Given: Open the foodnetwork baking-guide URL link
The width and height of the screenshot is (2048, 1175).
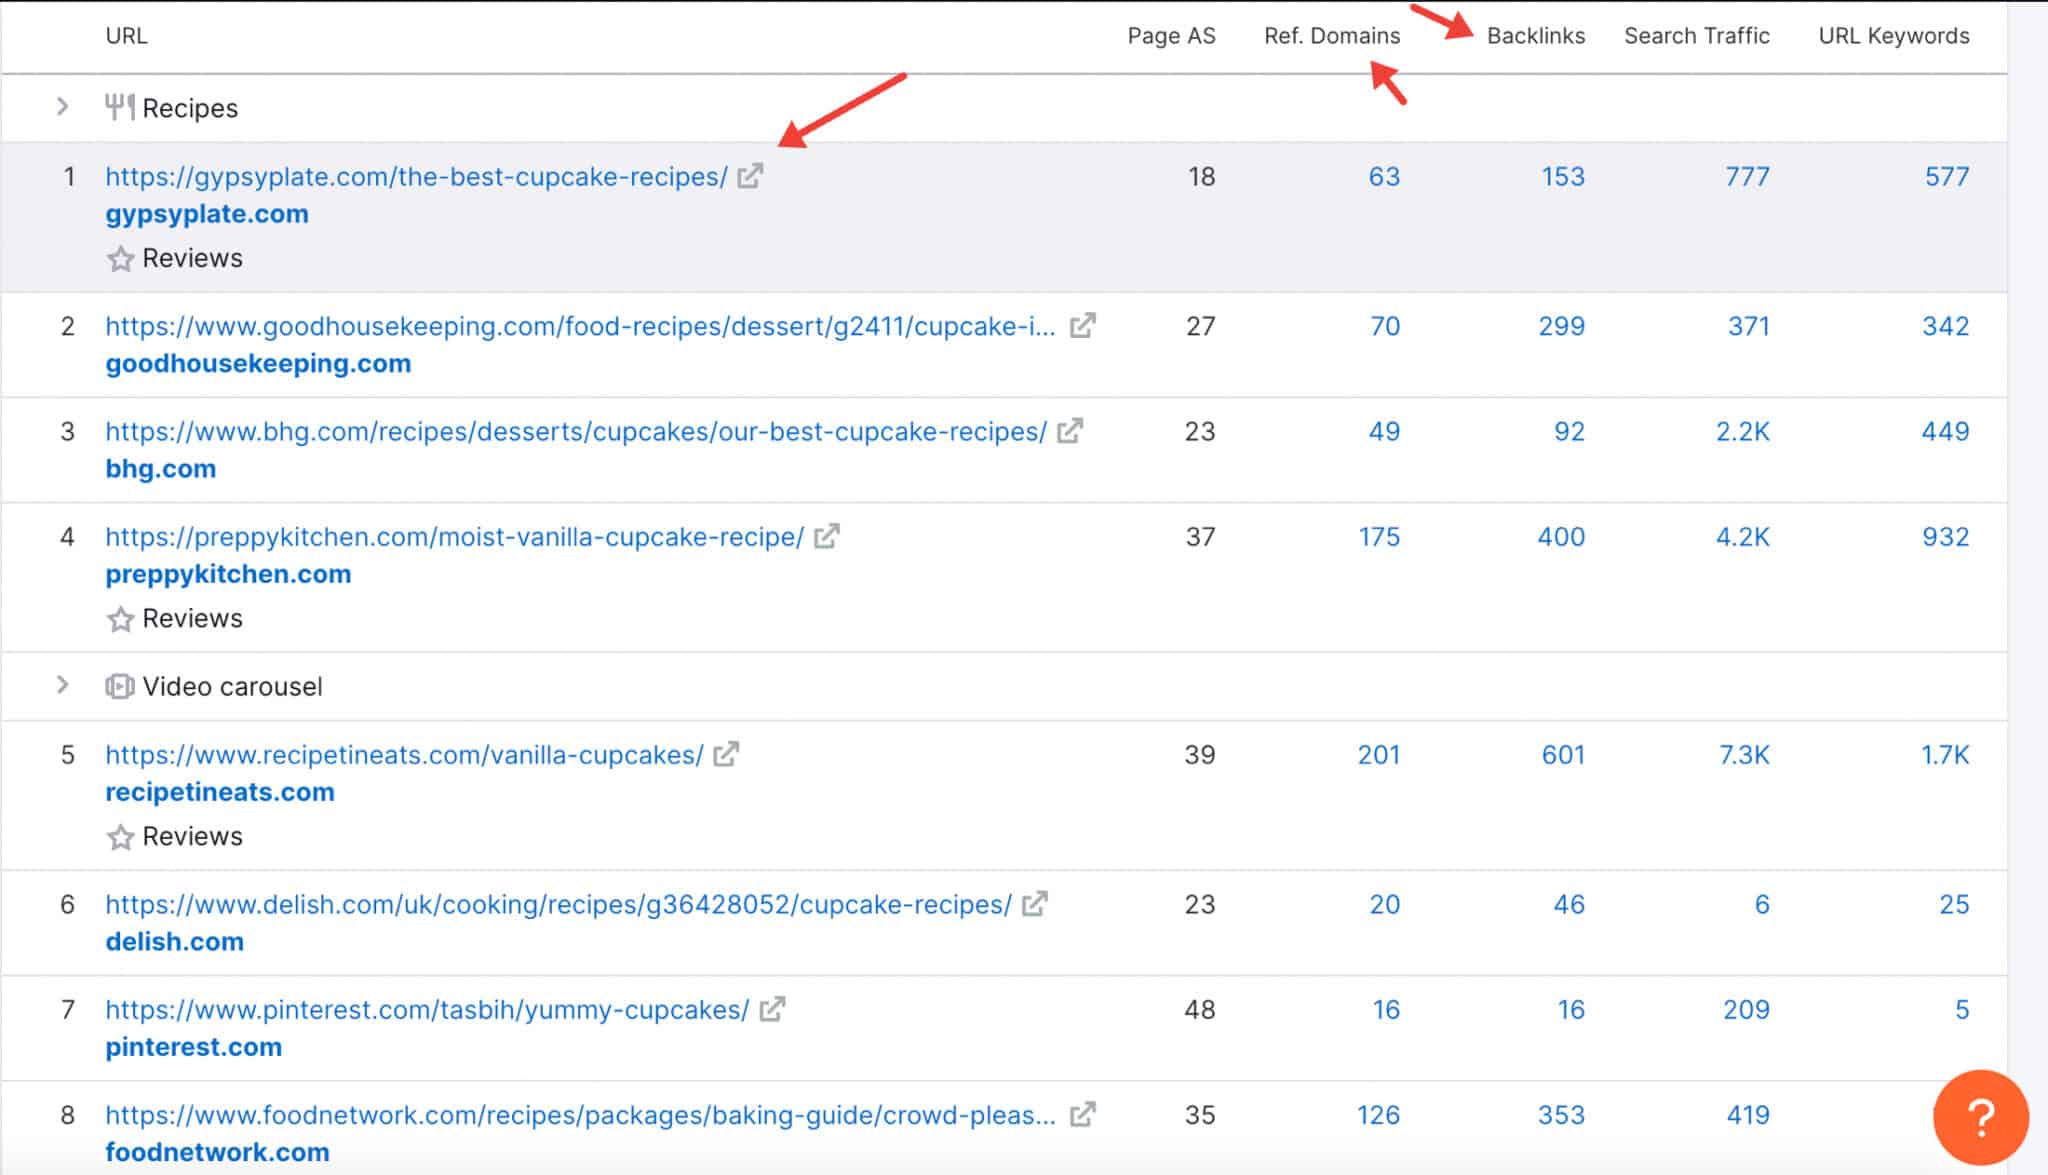Looking at the screenshot, I should (580, 1115).
